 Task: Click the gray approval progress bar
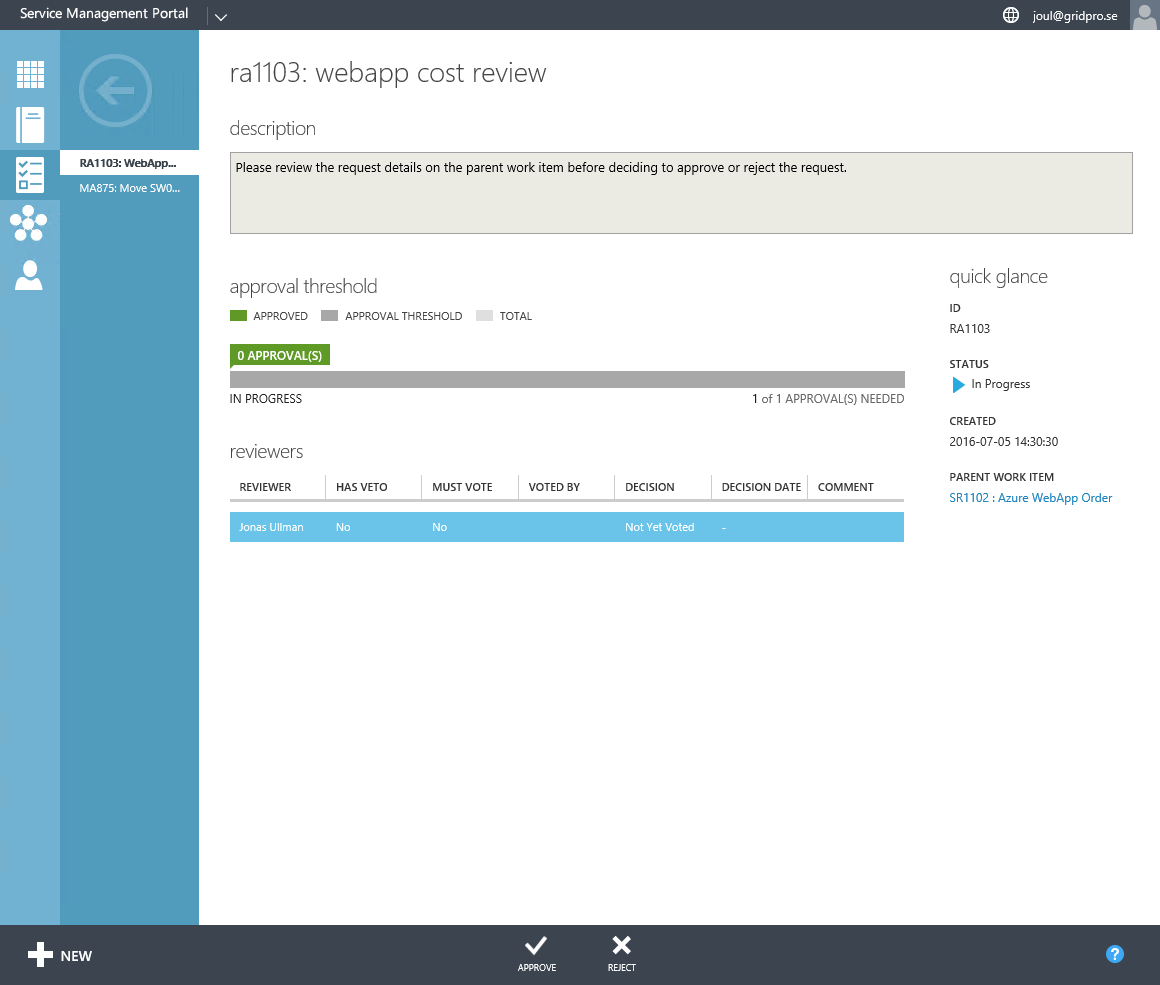567,380
